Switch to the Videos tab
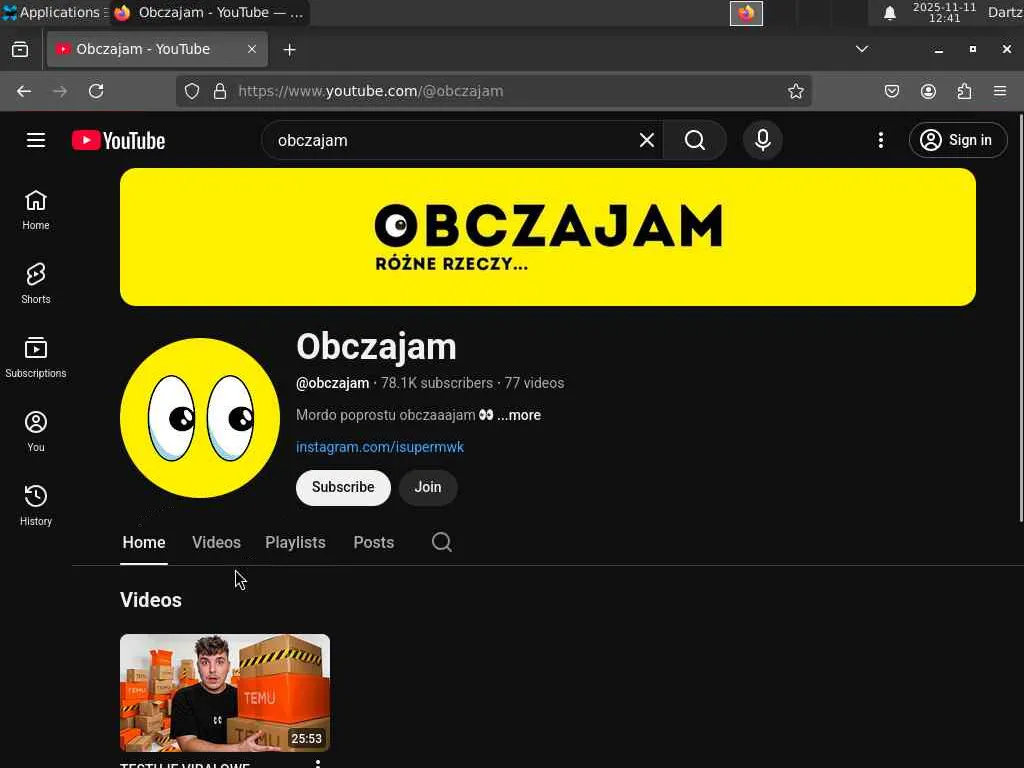The width and height of the screenshot is (1024, 768). [x=216, y=543]
